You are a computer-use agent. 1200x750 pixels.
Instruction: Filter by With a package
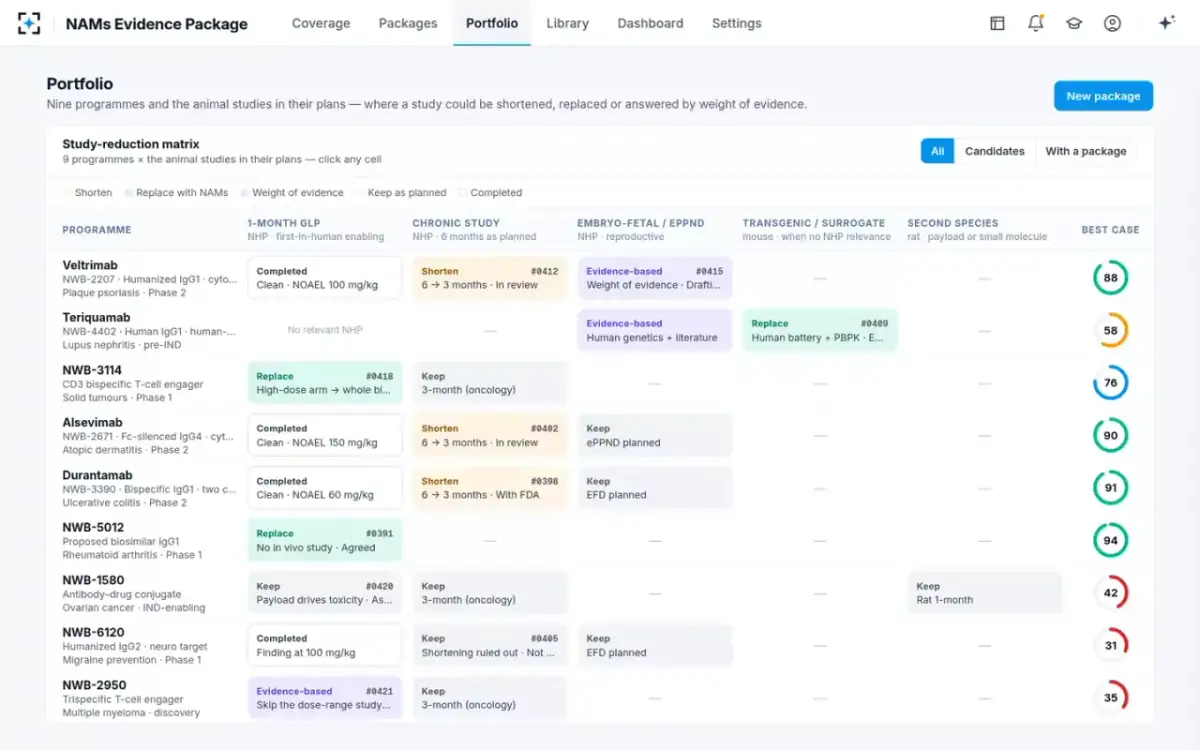tap(1086, 151)
